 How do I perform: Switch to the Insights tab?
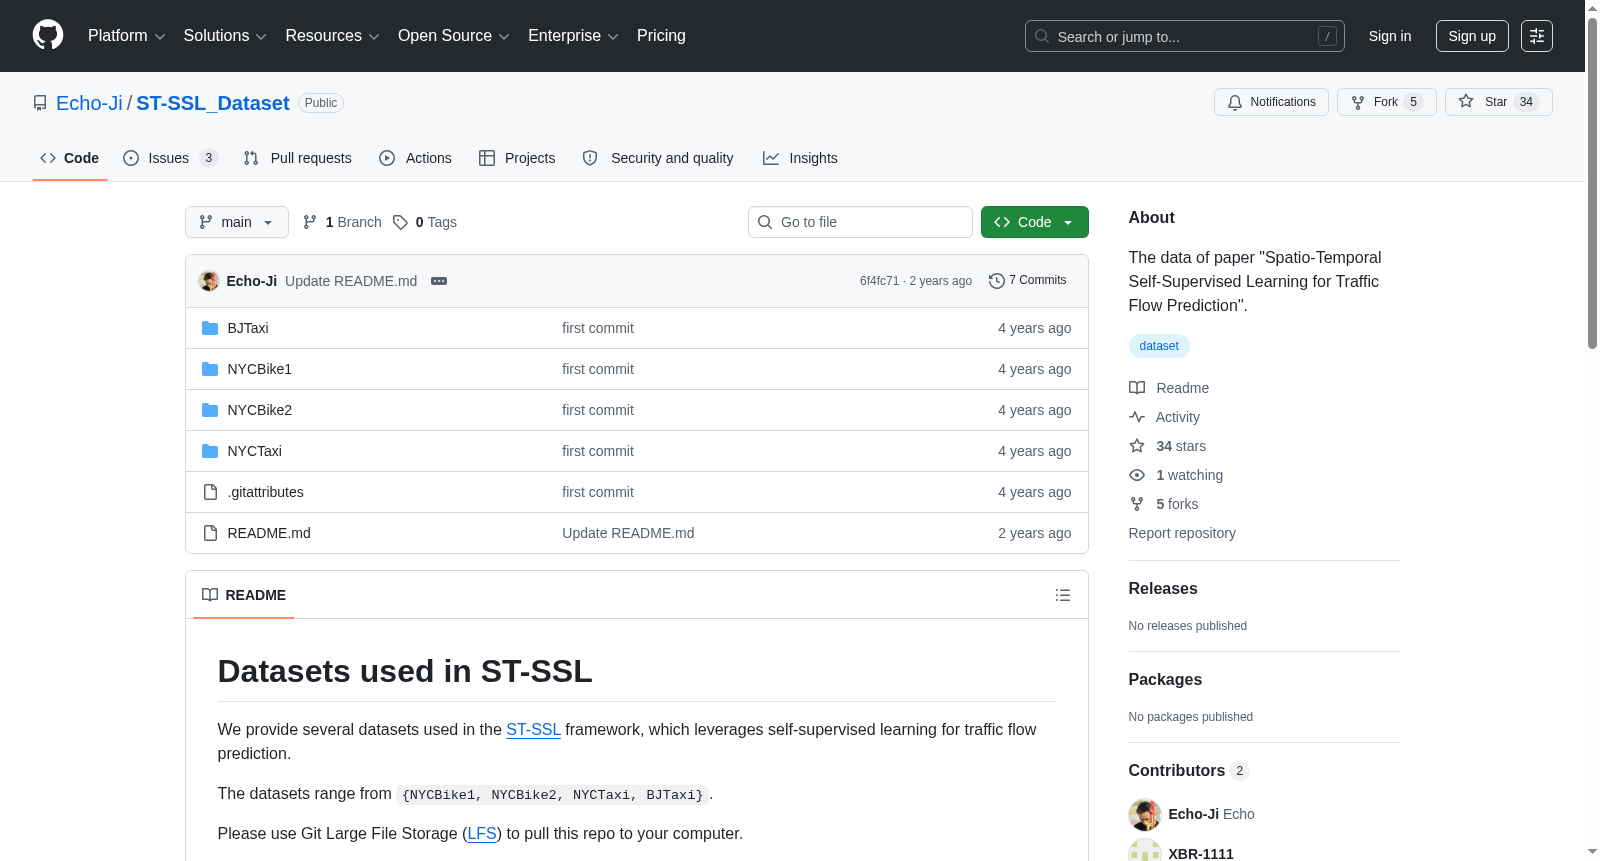(x=800, y=158)
